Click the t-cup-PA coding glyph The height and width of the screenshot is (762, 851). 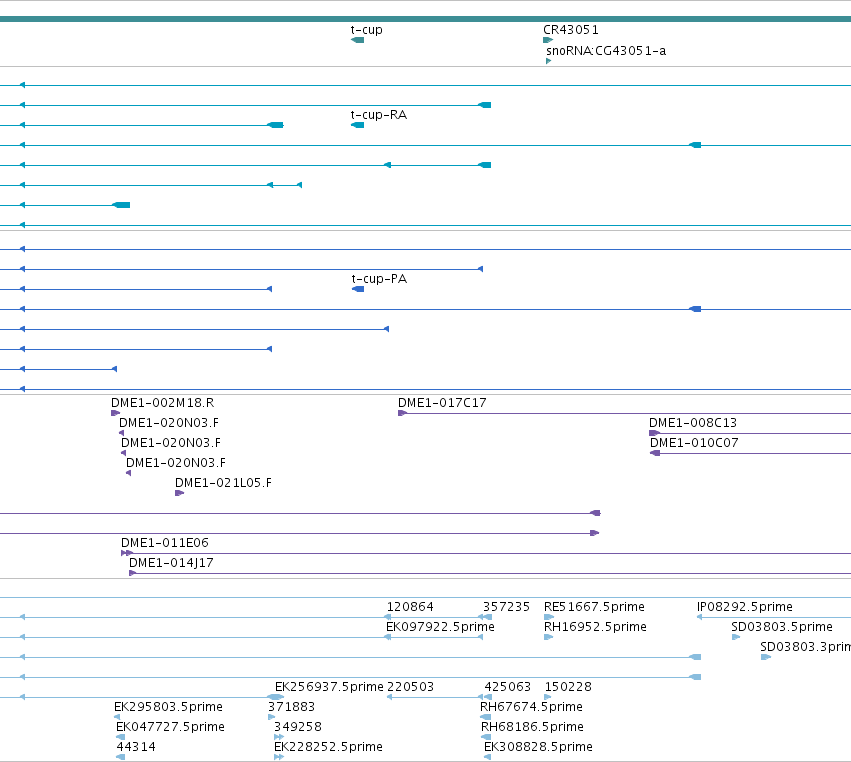(358, 289)
